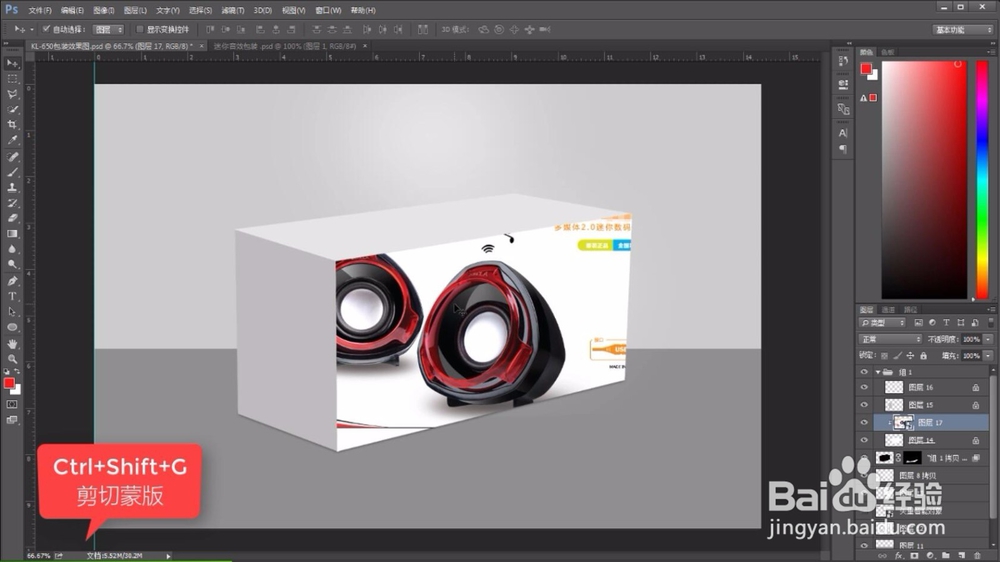Open the 图像(I) menu
This screenshot has width=1000, height=562.
103,11
